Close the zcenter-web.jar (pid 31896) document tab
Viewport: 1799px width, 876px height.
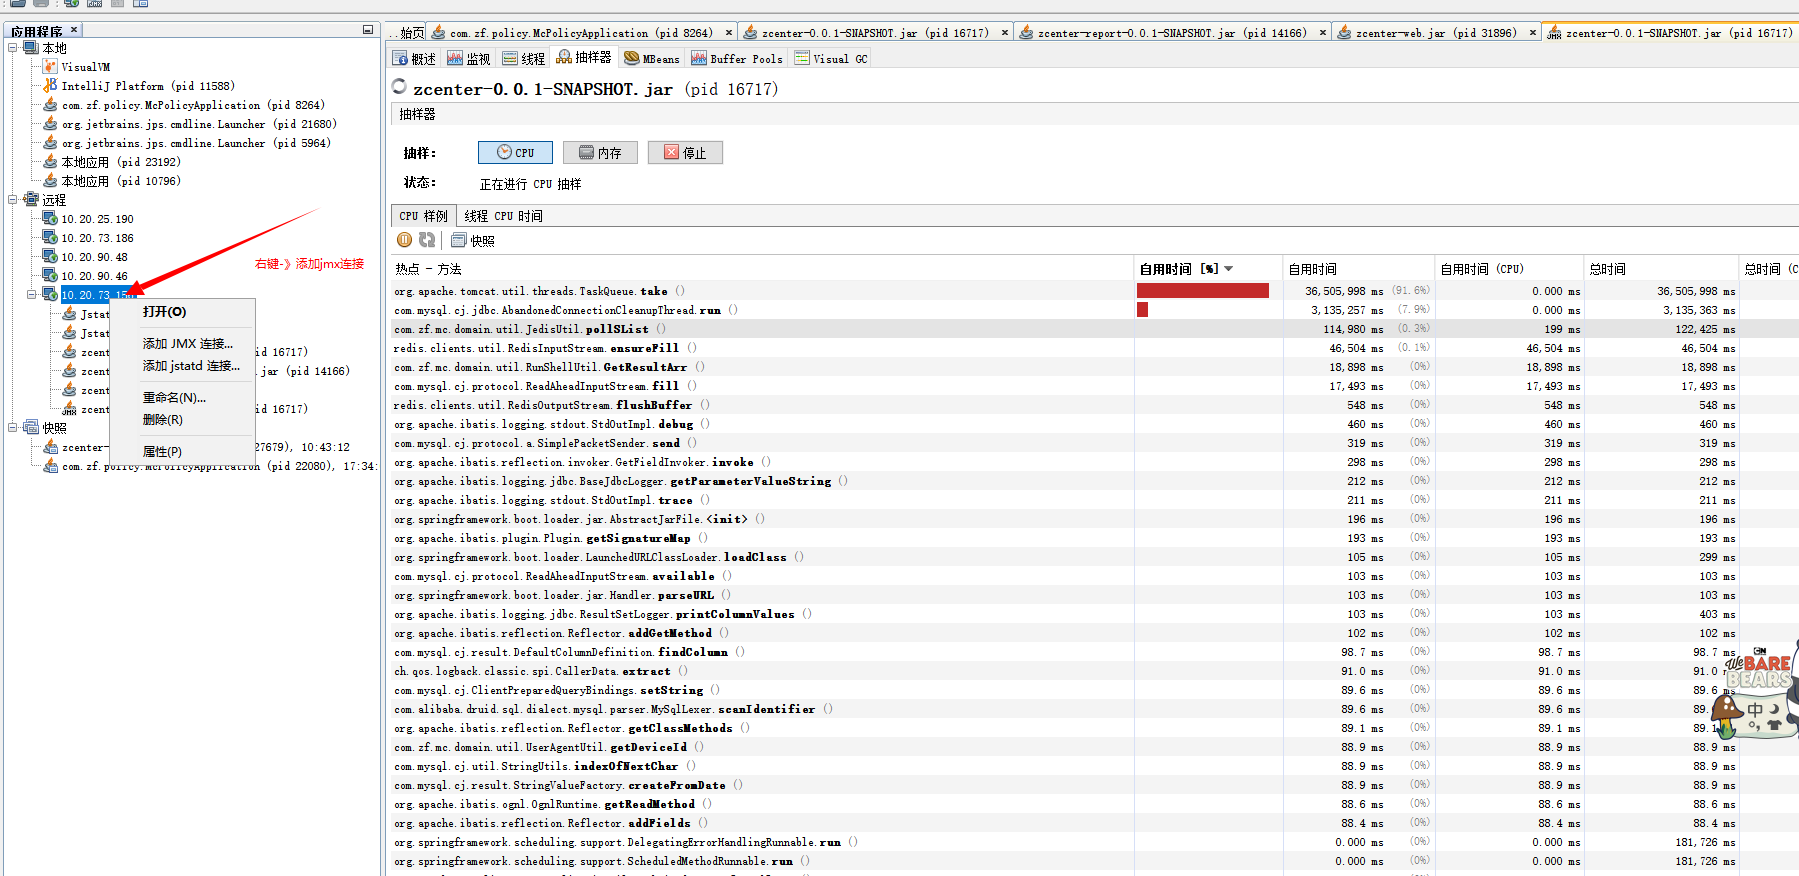point(1532,33)
